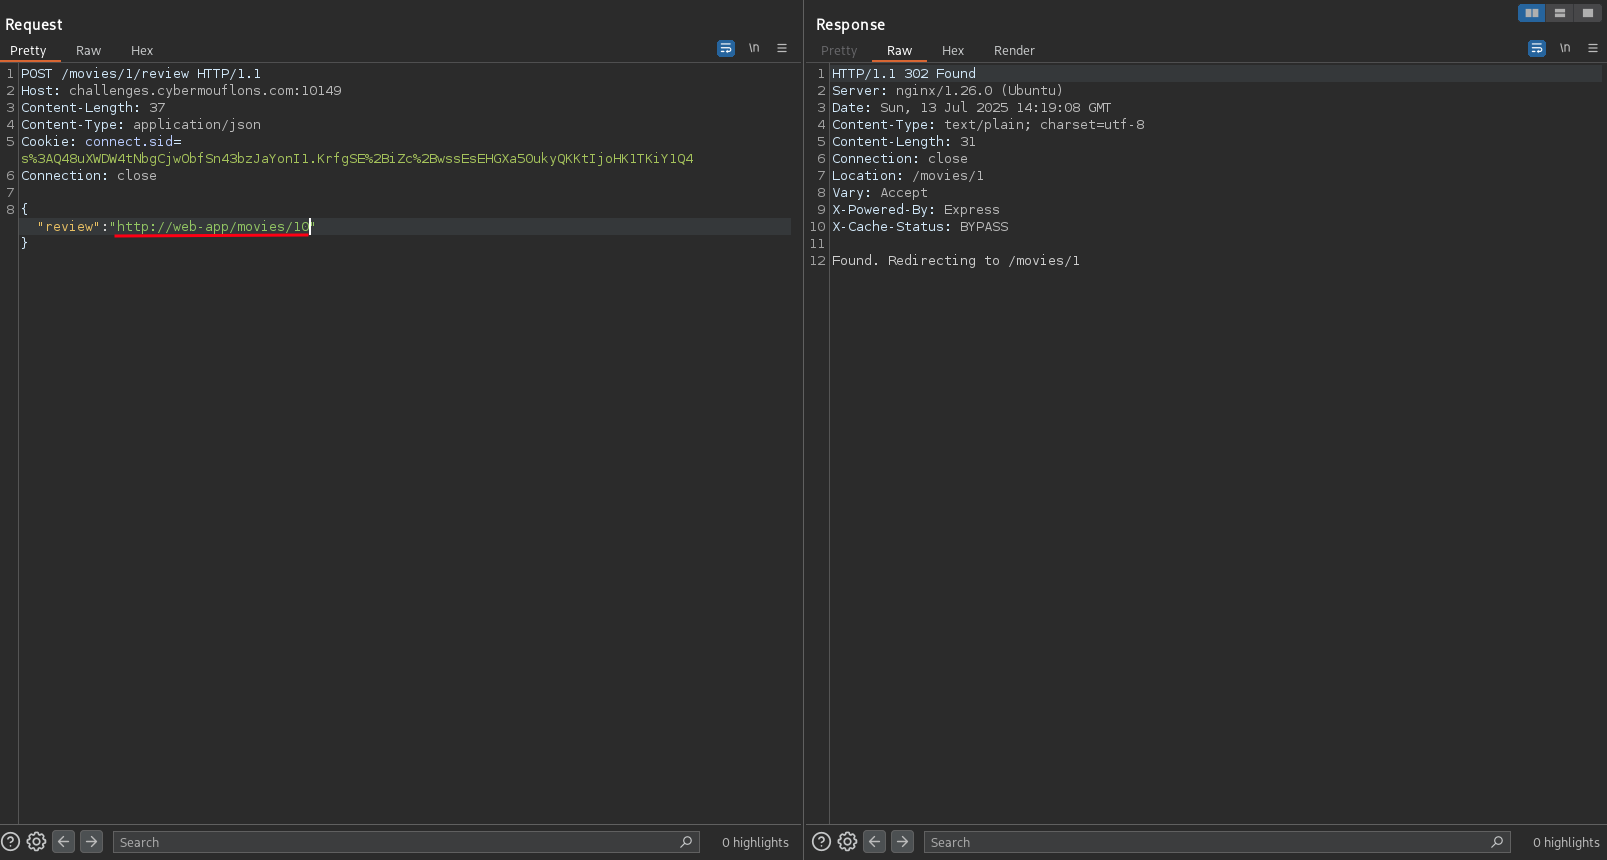The width and height of the screenshot is (1607, 860).
Task: Select side-by-side split layout icon
Action: coord(1531,13)
